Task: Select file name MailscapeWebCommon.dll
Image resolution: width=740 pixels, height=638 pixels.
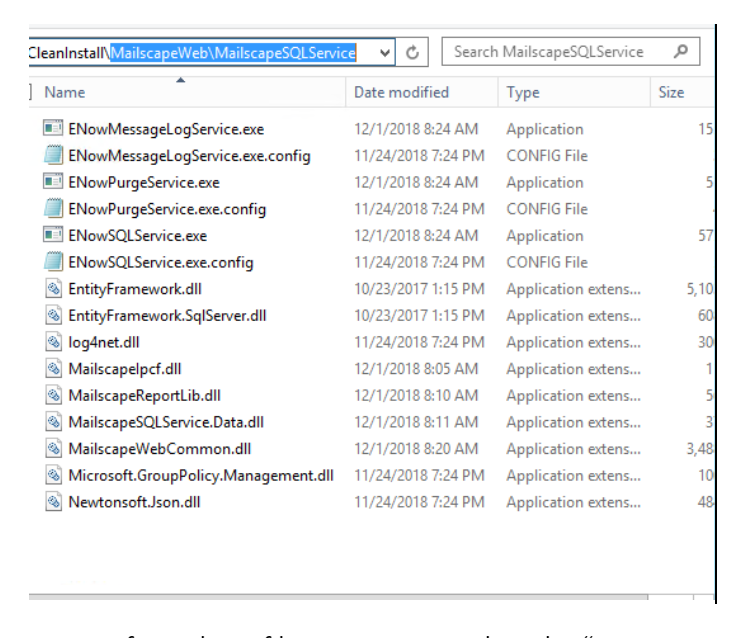Action: (160, 449)
